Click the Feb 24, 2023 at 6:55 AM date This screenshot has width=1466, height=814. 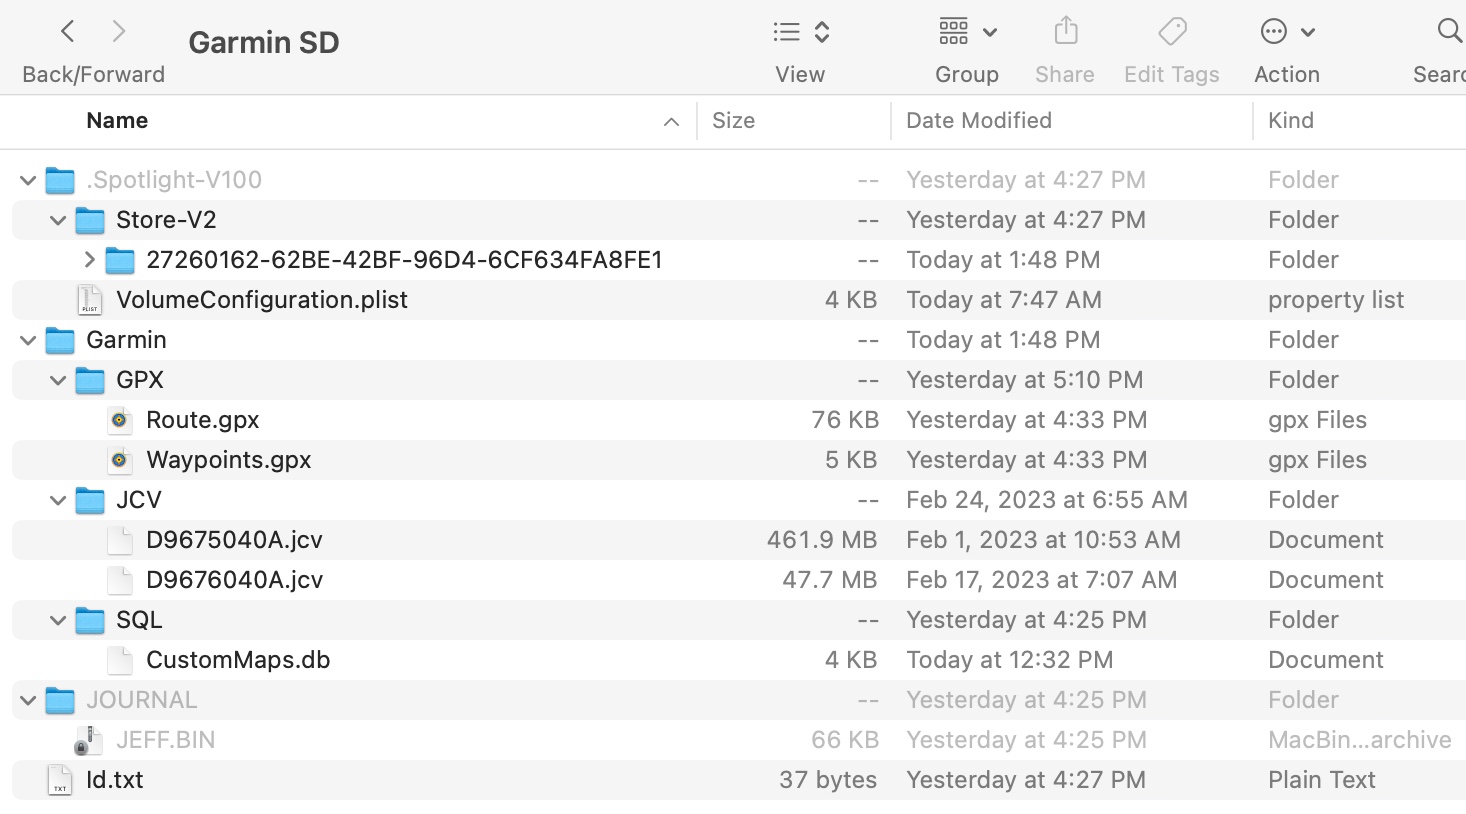tap(1047, 500)
